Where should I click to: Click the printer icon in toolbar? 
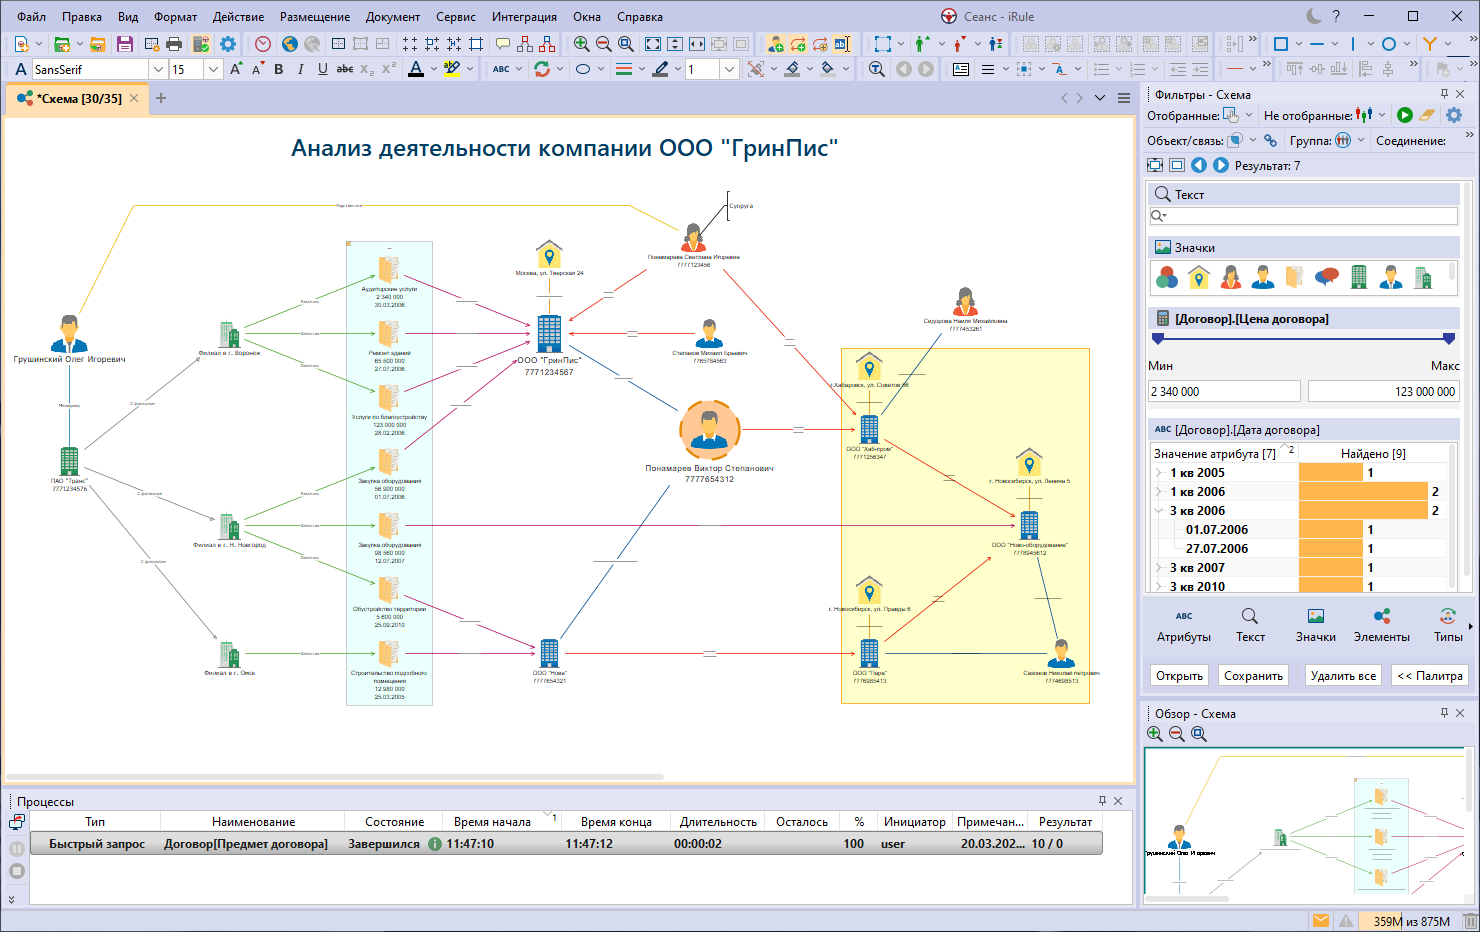click(x=174, y=44)
